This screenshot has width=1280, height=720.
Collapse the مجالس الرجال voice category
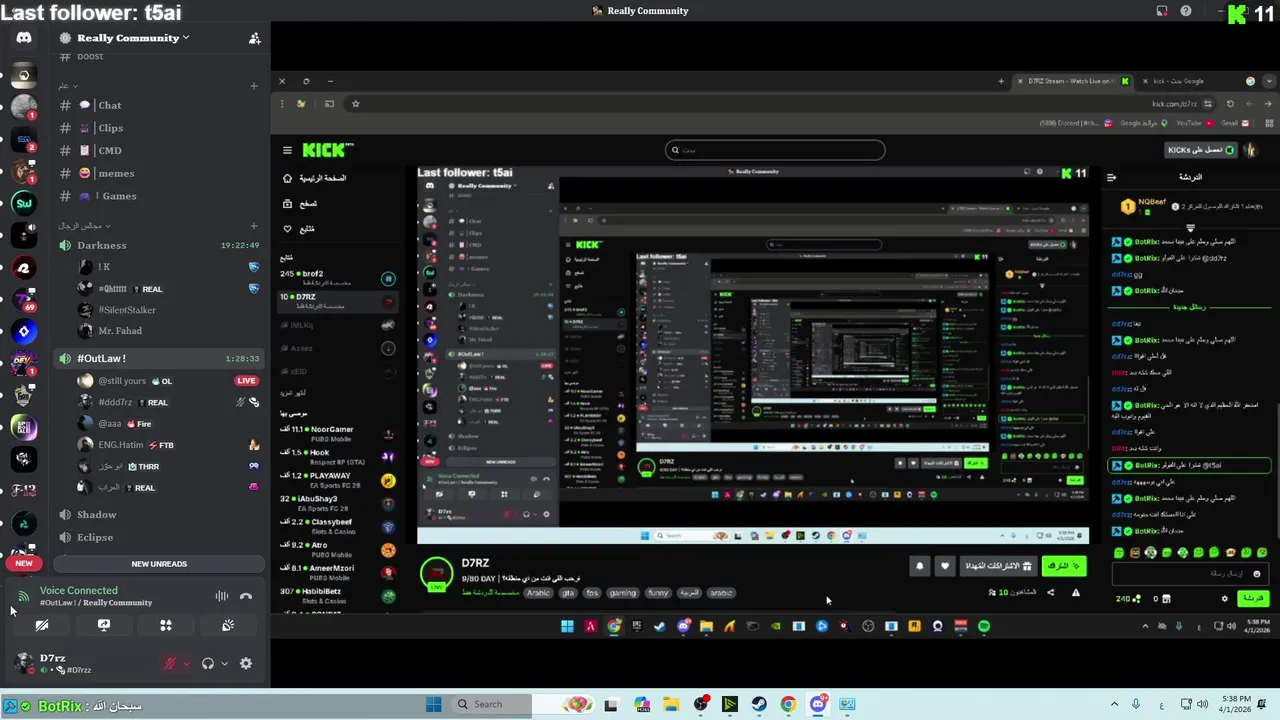pyautogui.click(x=84, y=226)
